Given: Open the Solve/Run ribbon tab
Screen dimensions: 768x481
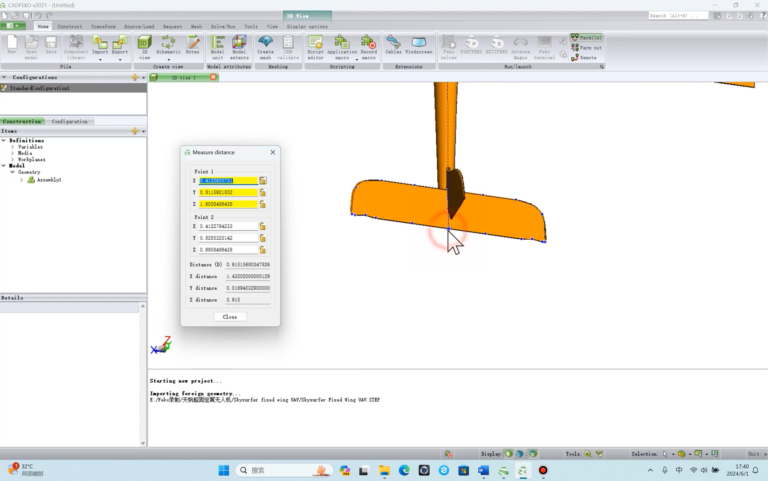Looking at the screenshot, I should click(x=223, y=26).
